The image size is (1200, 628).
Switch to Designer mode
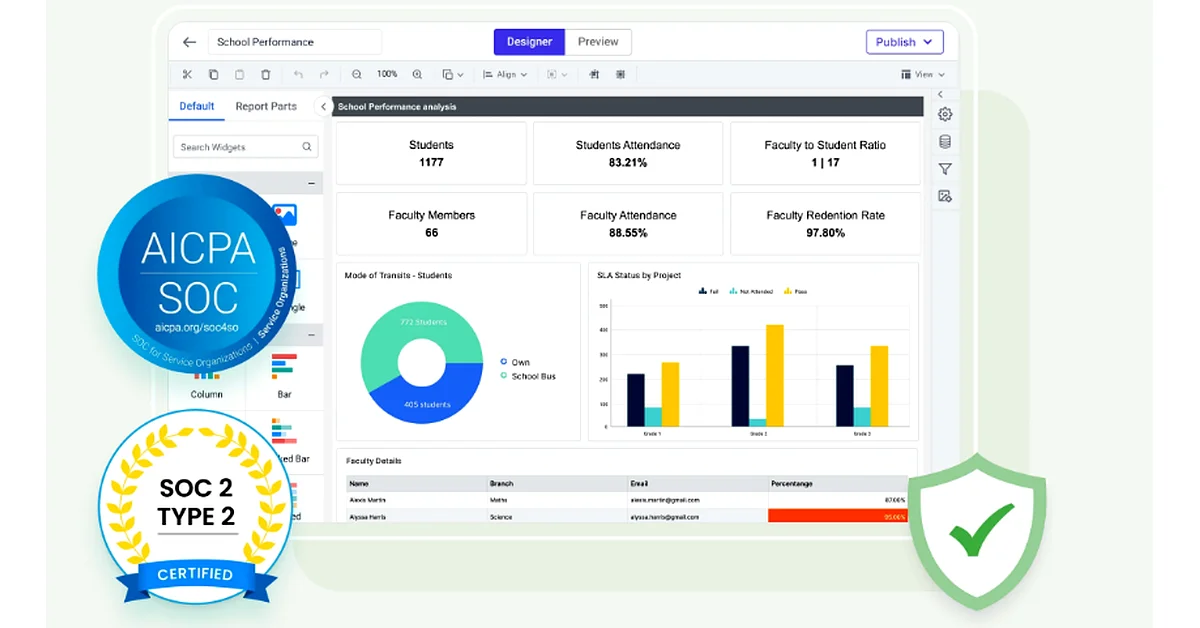[529, 42]
